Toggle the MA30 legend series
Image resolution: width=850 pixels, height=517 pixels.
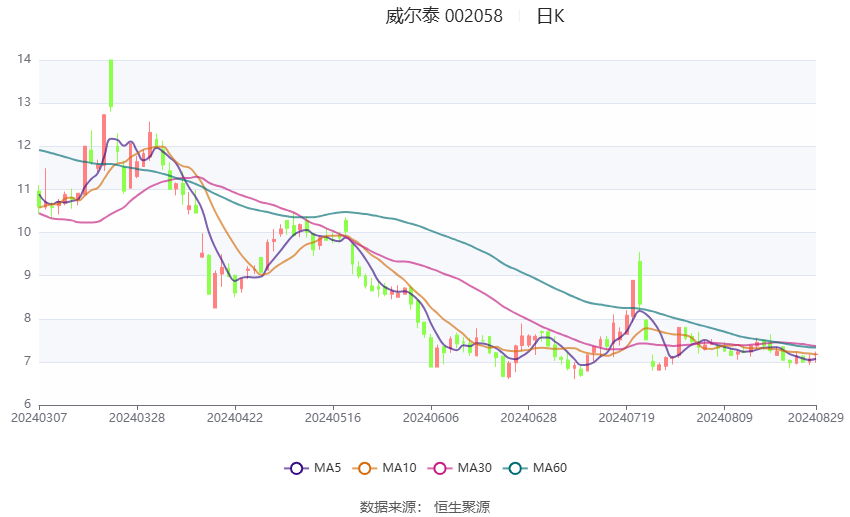pyautogui.click(x=460, y=468)
